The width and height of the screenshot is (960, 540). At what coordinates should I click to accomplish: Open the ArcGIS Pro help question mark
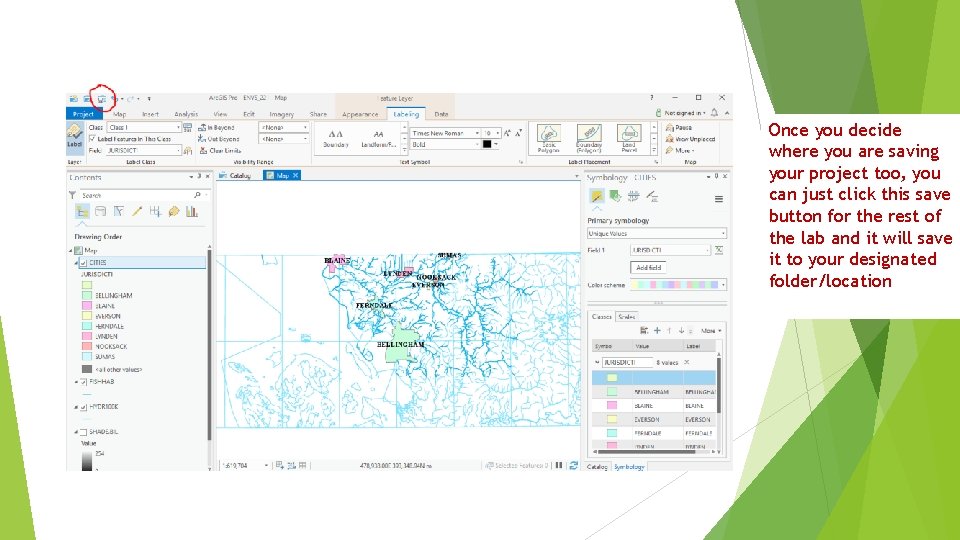[651, 98]
